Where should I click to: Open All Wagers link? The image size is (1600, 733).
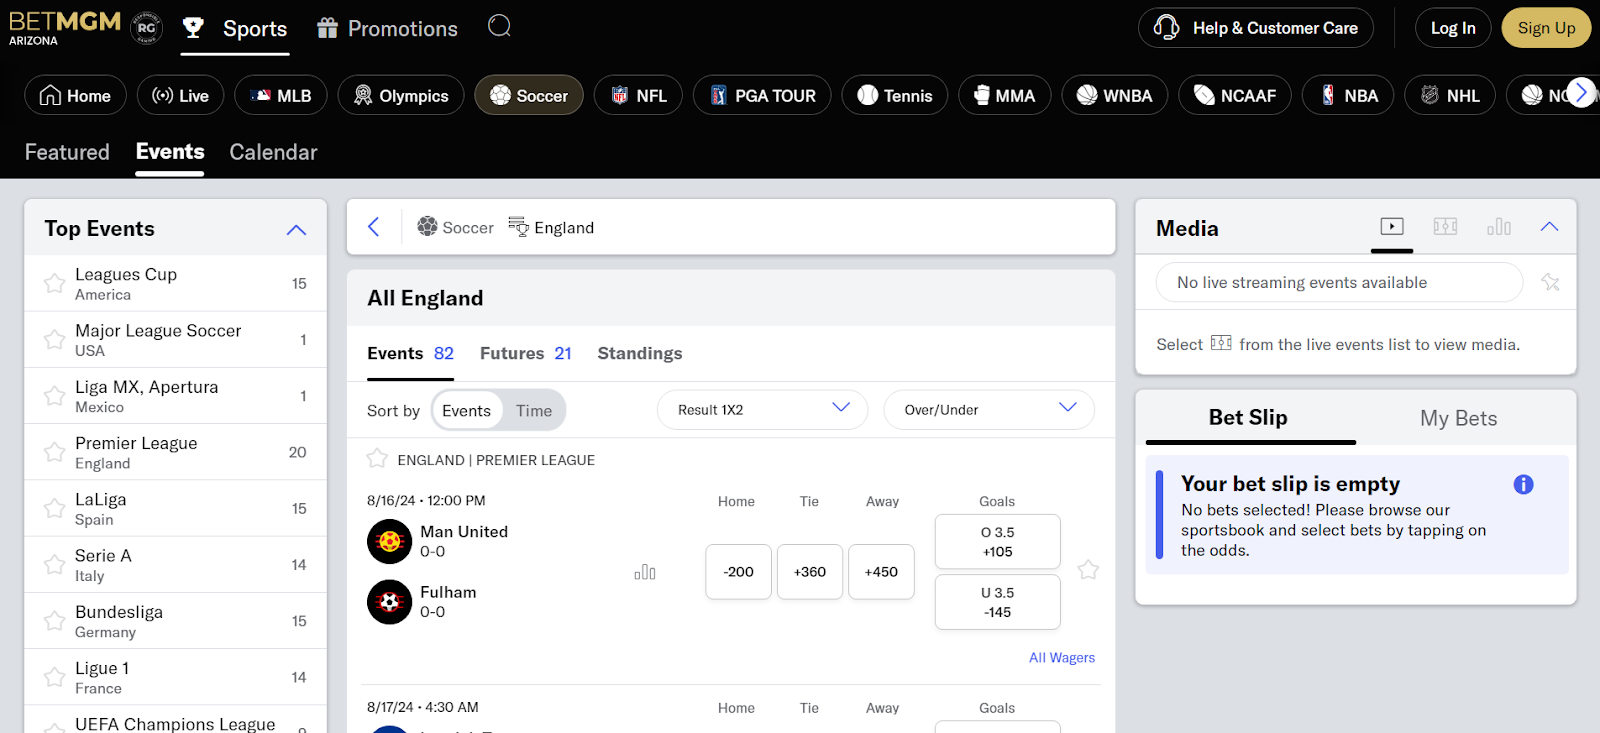(x=1062, y=658)
